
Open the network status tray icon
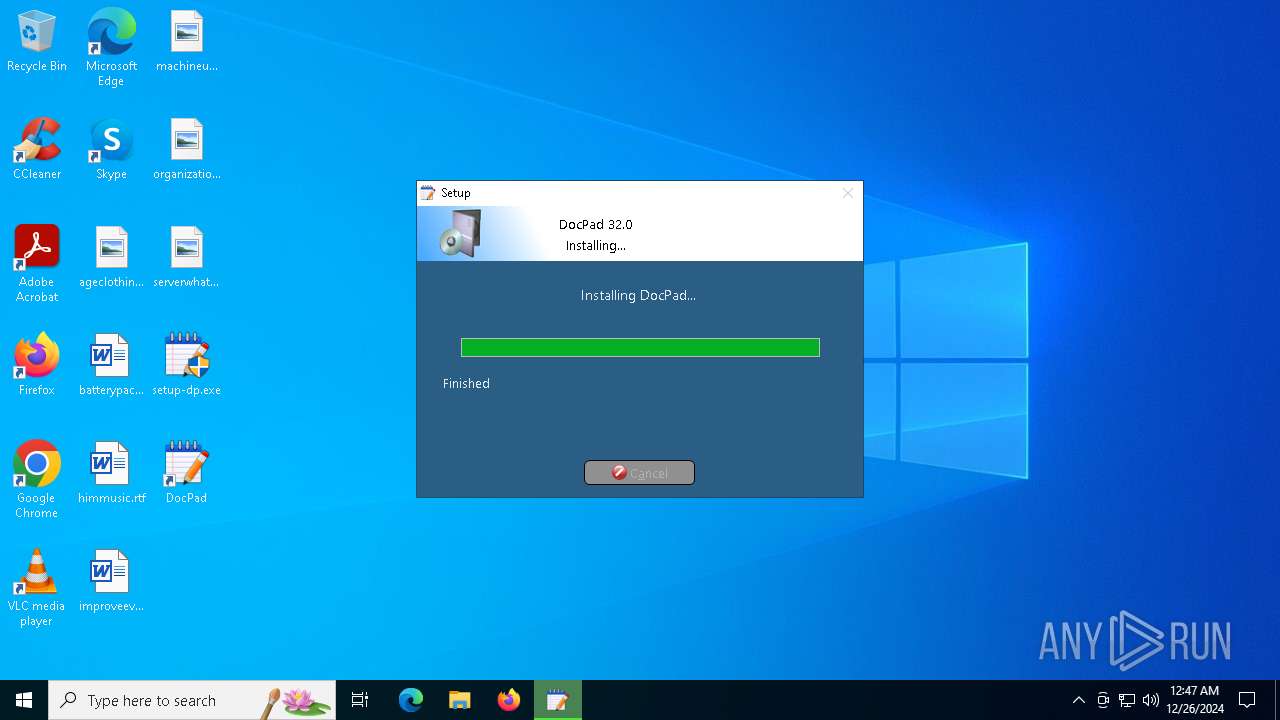click(1127, 700)
